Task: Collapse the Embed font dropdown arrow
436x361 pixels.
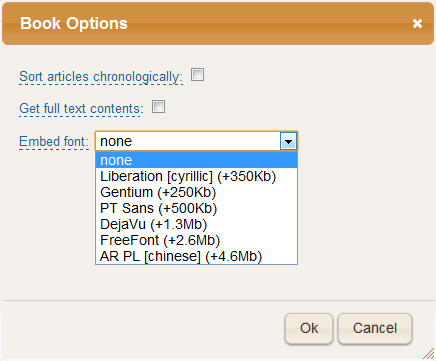Action: 288,141
